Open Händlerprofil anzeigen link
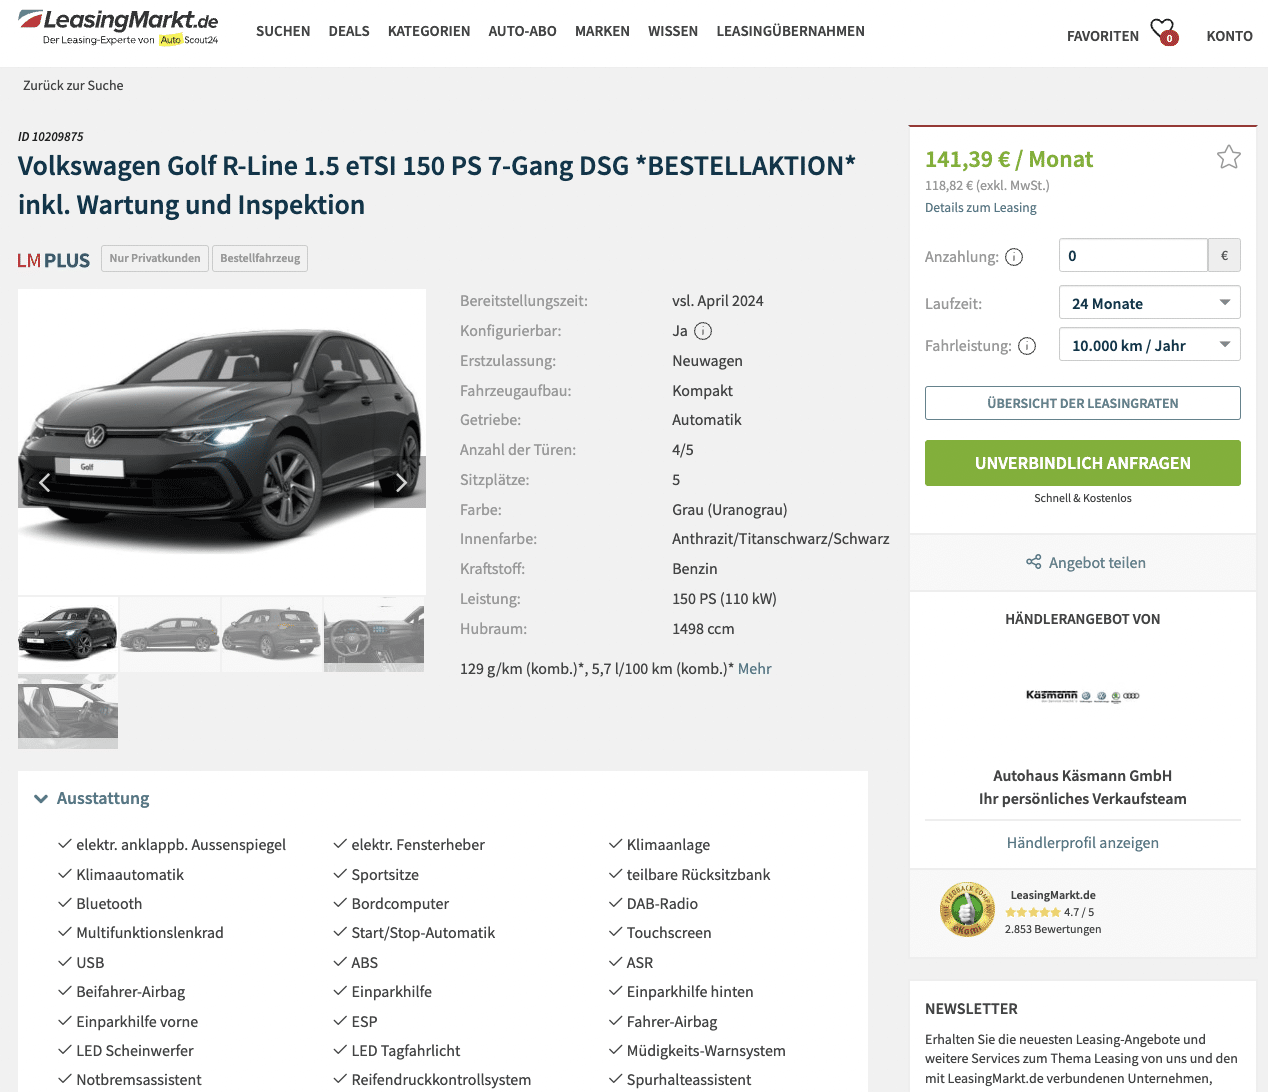The height and width of the screenshot is (1092, 1268). [1082, 843]
